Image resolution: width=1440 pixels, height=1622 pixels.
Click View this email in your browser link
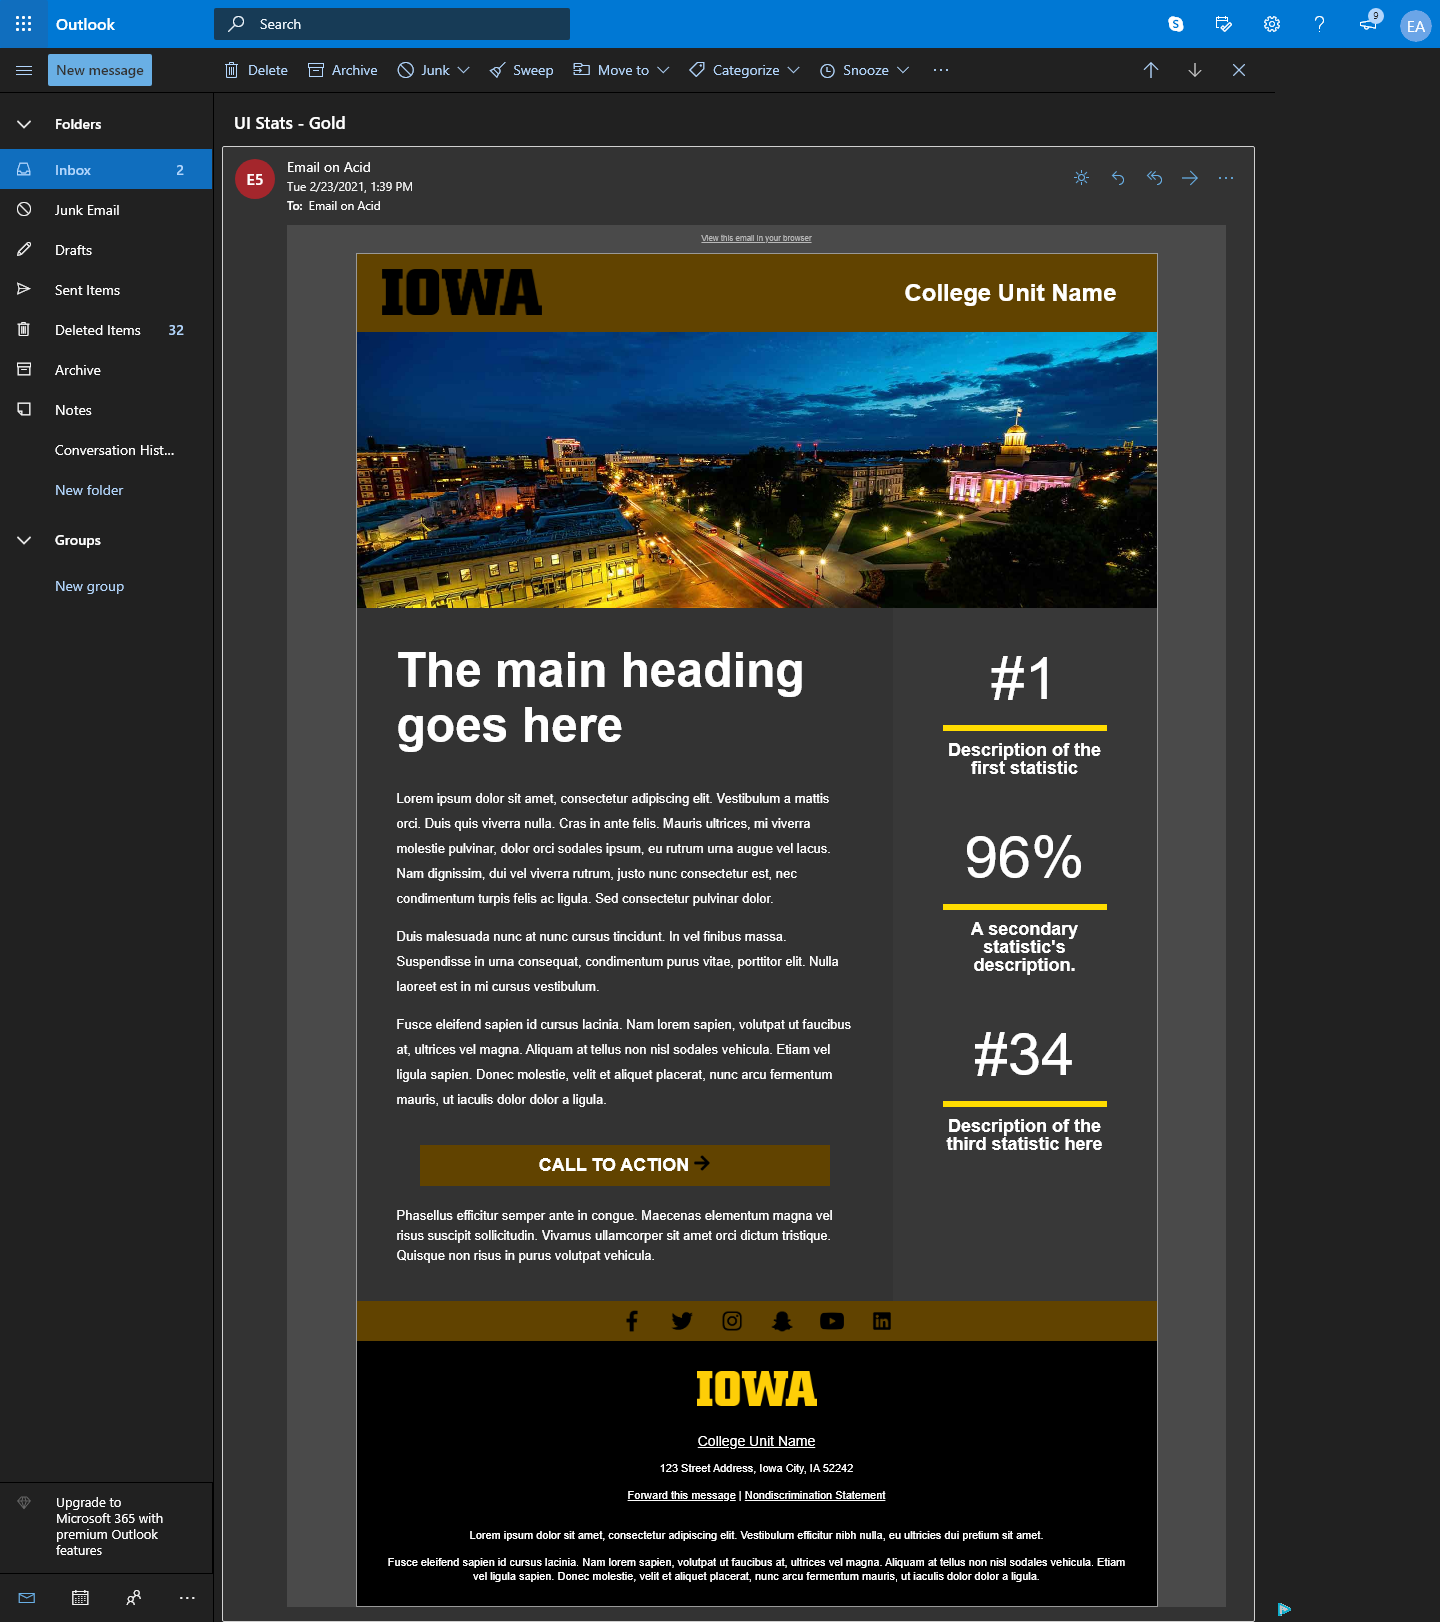point(756,238)
